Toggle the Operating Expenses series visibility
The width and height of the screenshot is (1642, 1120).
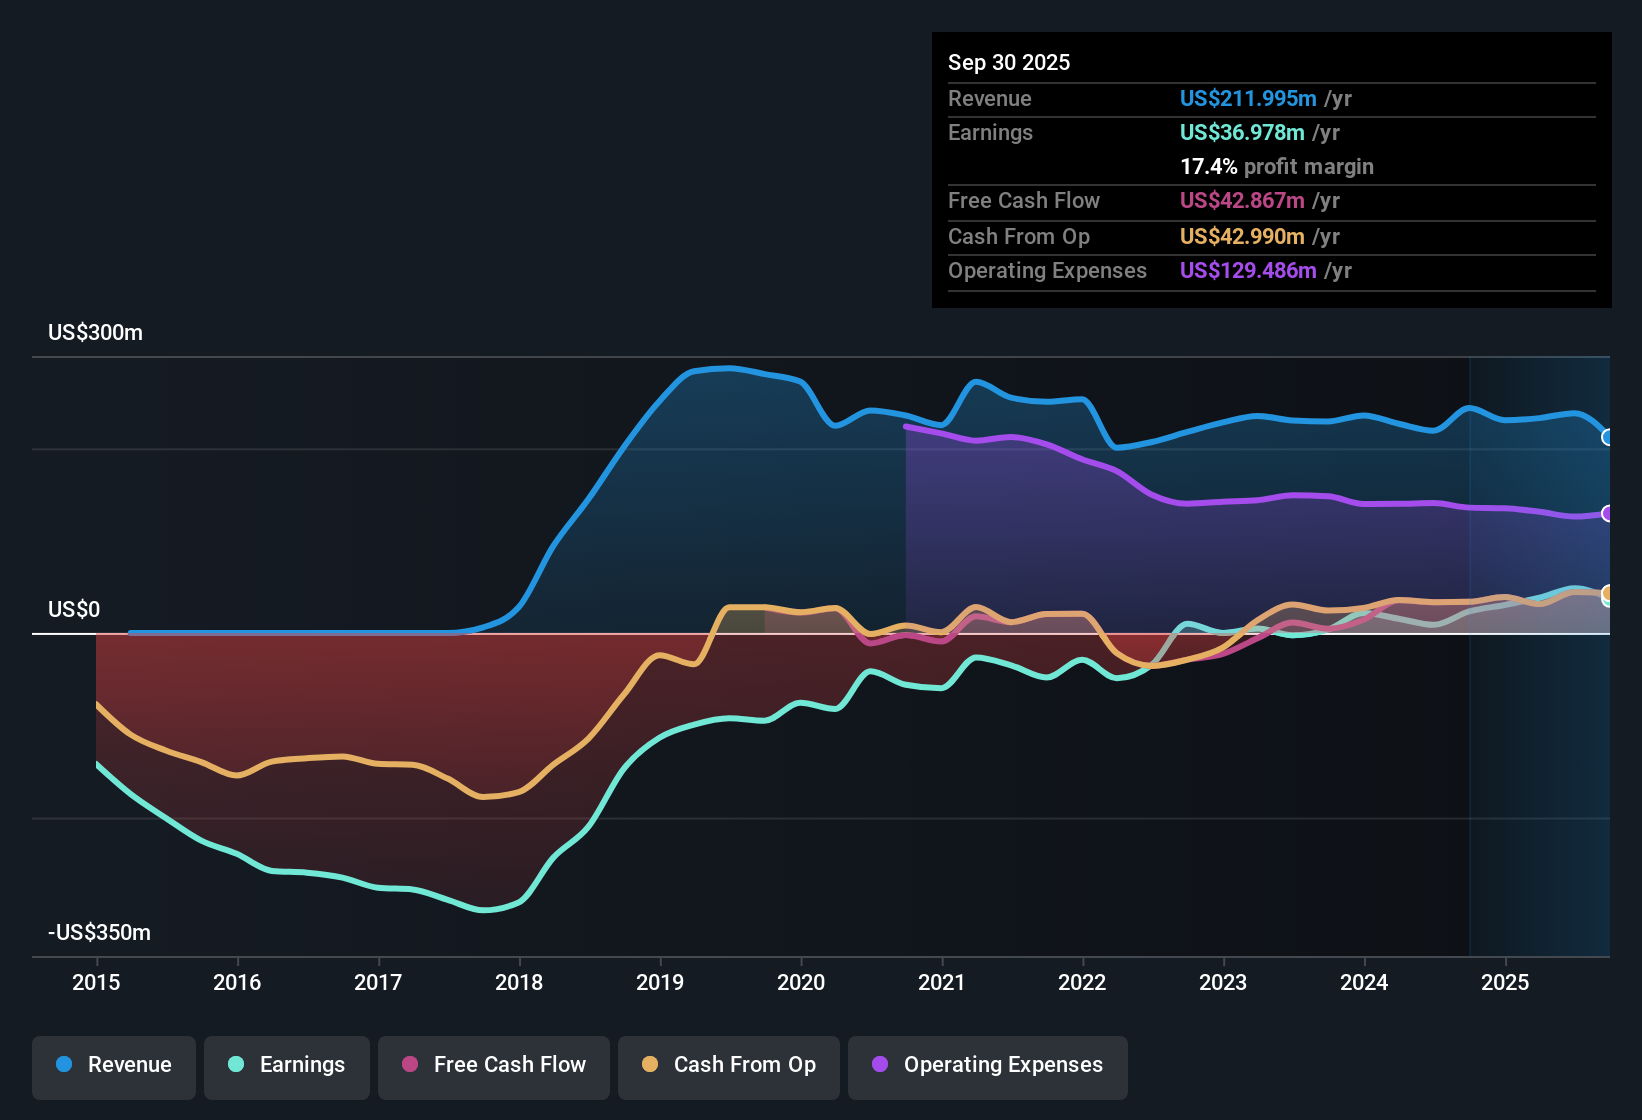coord(987,1065)
